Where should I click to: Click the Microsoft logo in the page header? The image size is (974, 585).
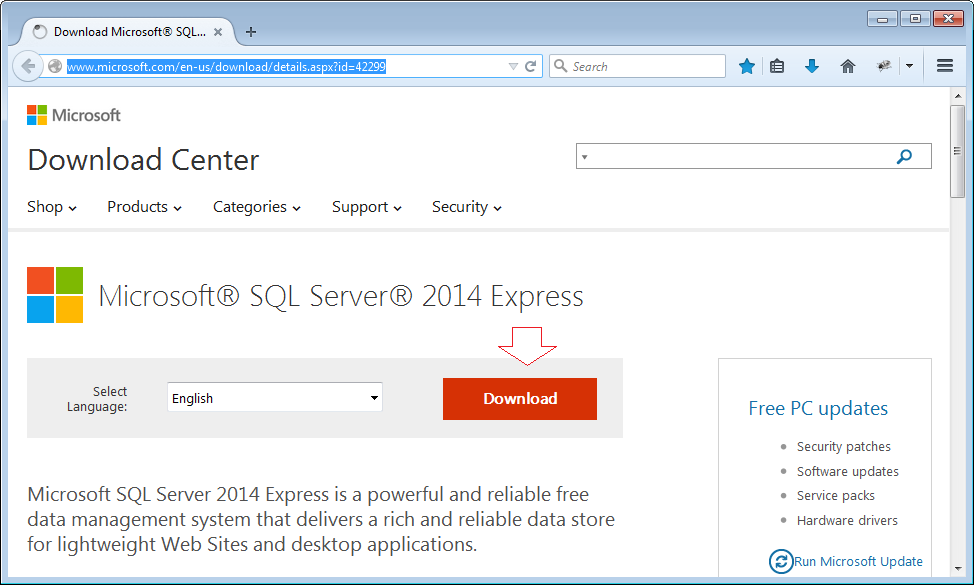pyautogui.click(x=74, y=115)
